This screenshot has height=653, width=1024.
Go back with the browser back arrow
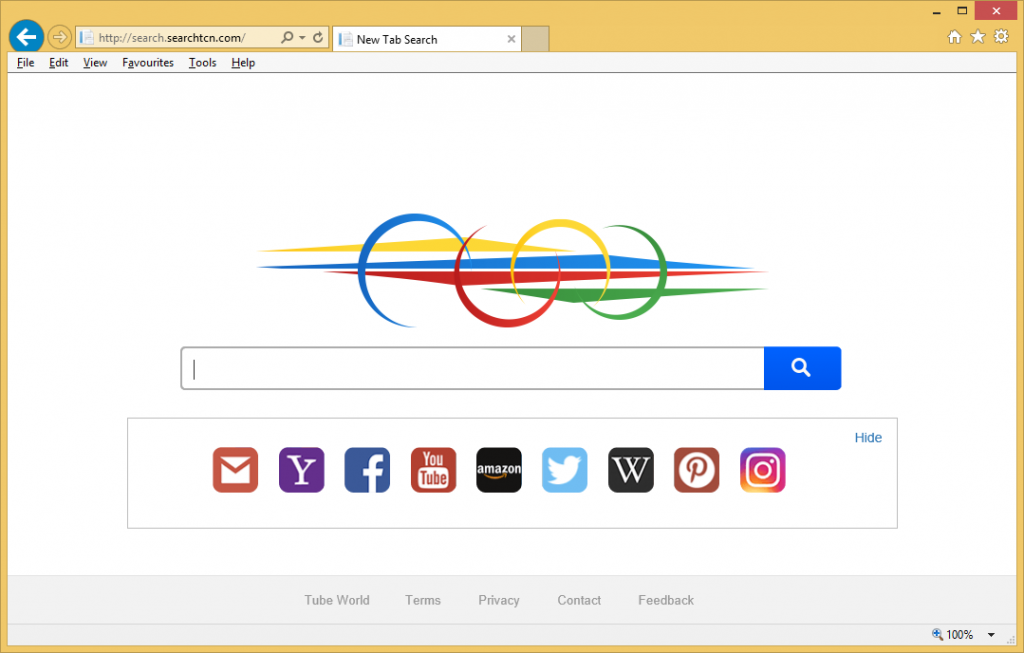[26, 37]
